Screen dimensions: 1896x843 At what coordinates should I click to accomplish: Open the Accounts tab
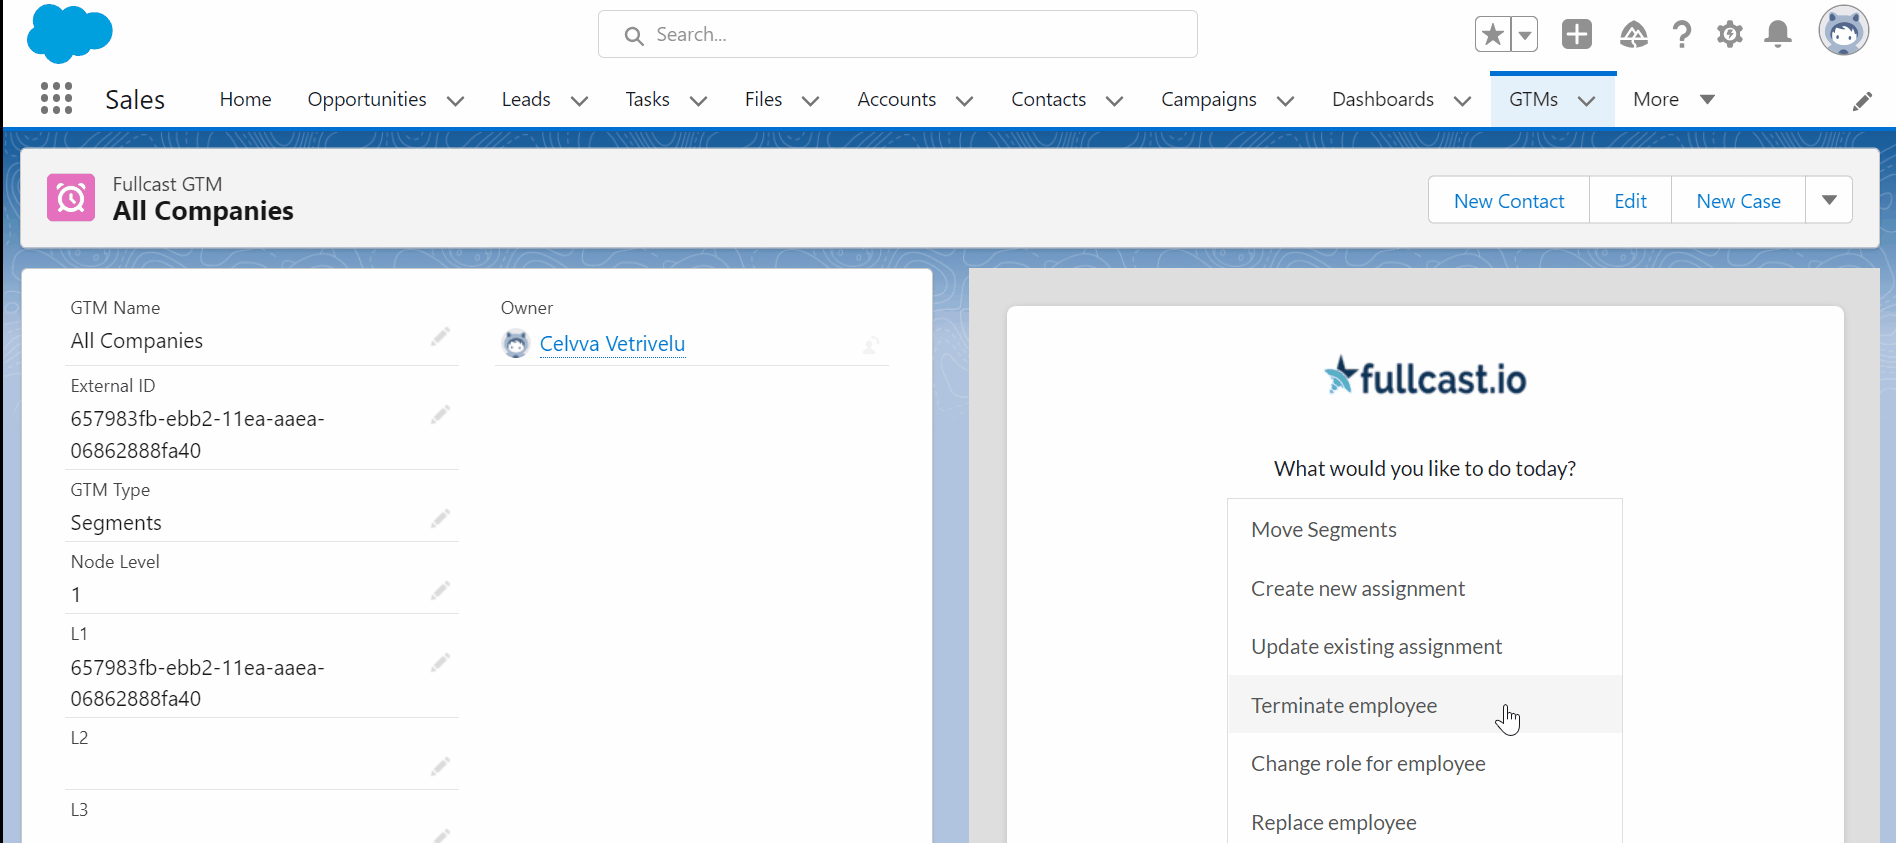(896, 99)
